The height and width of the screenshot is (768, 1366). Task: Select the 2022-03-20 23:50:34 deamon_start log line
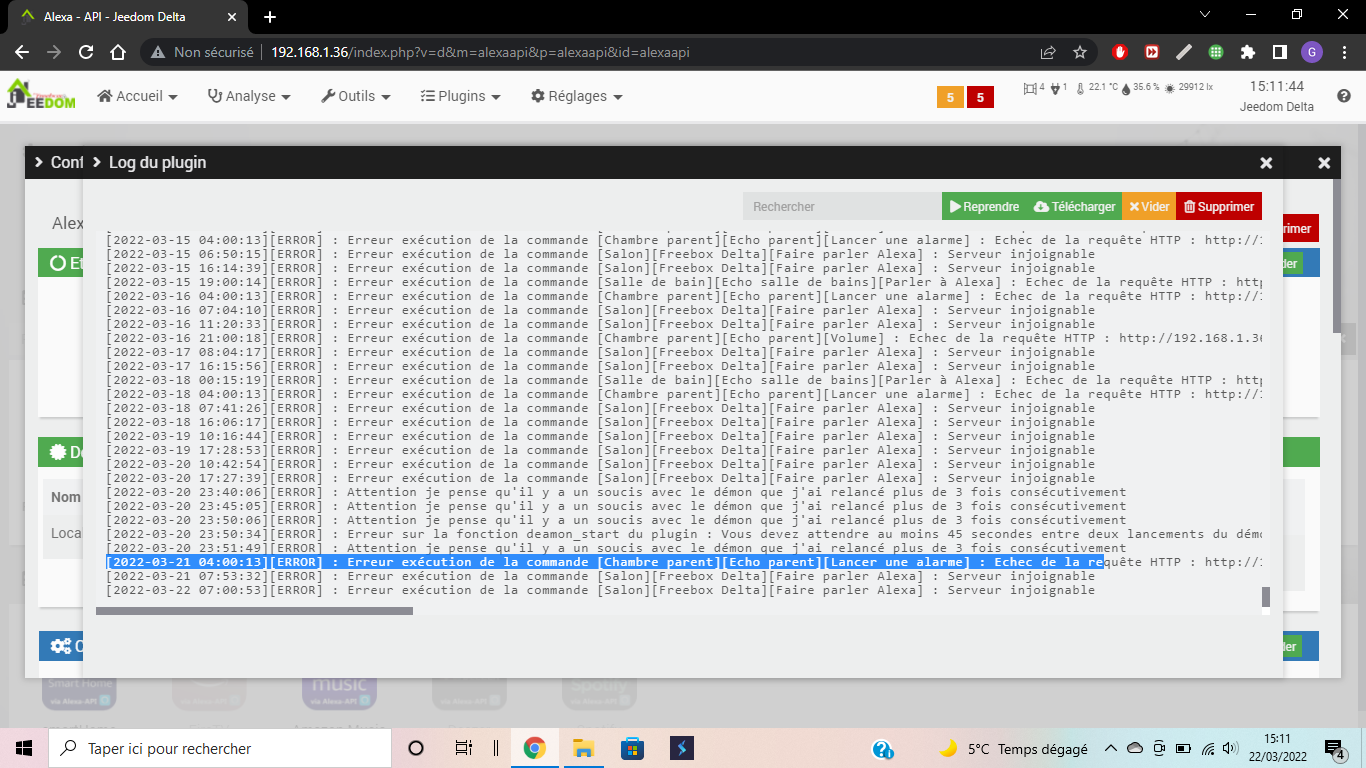click(x=684, y=534)
